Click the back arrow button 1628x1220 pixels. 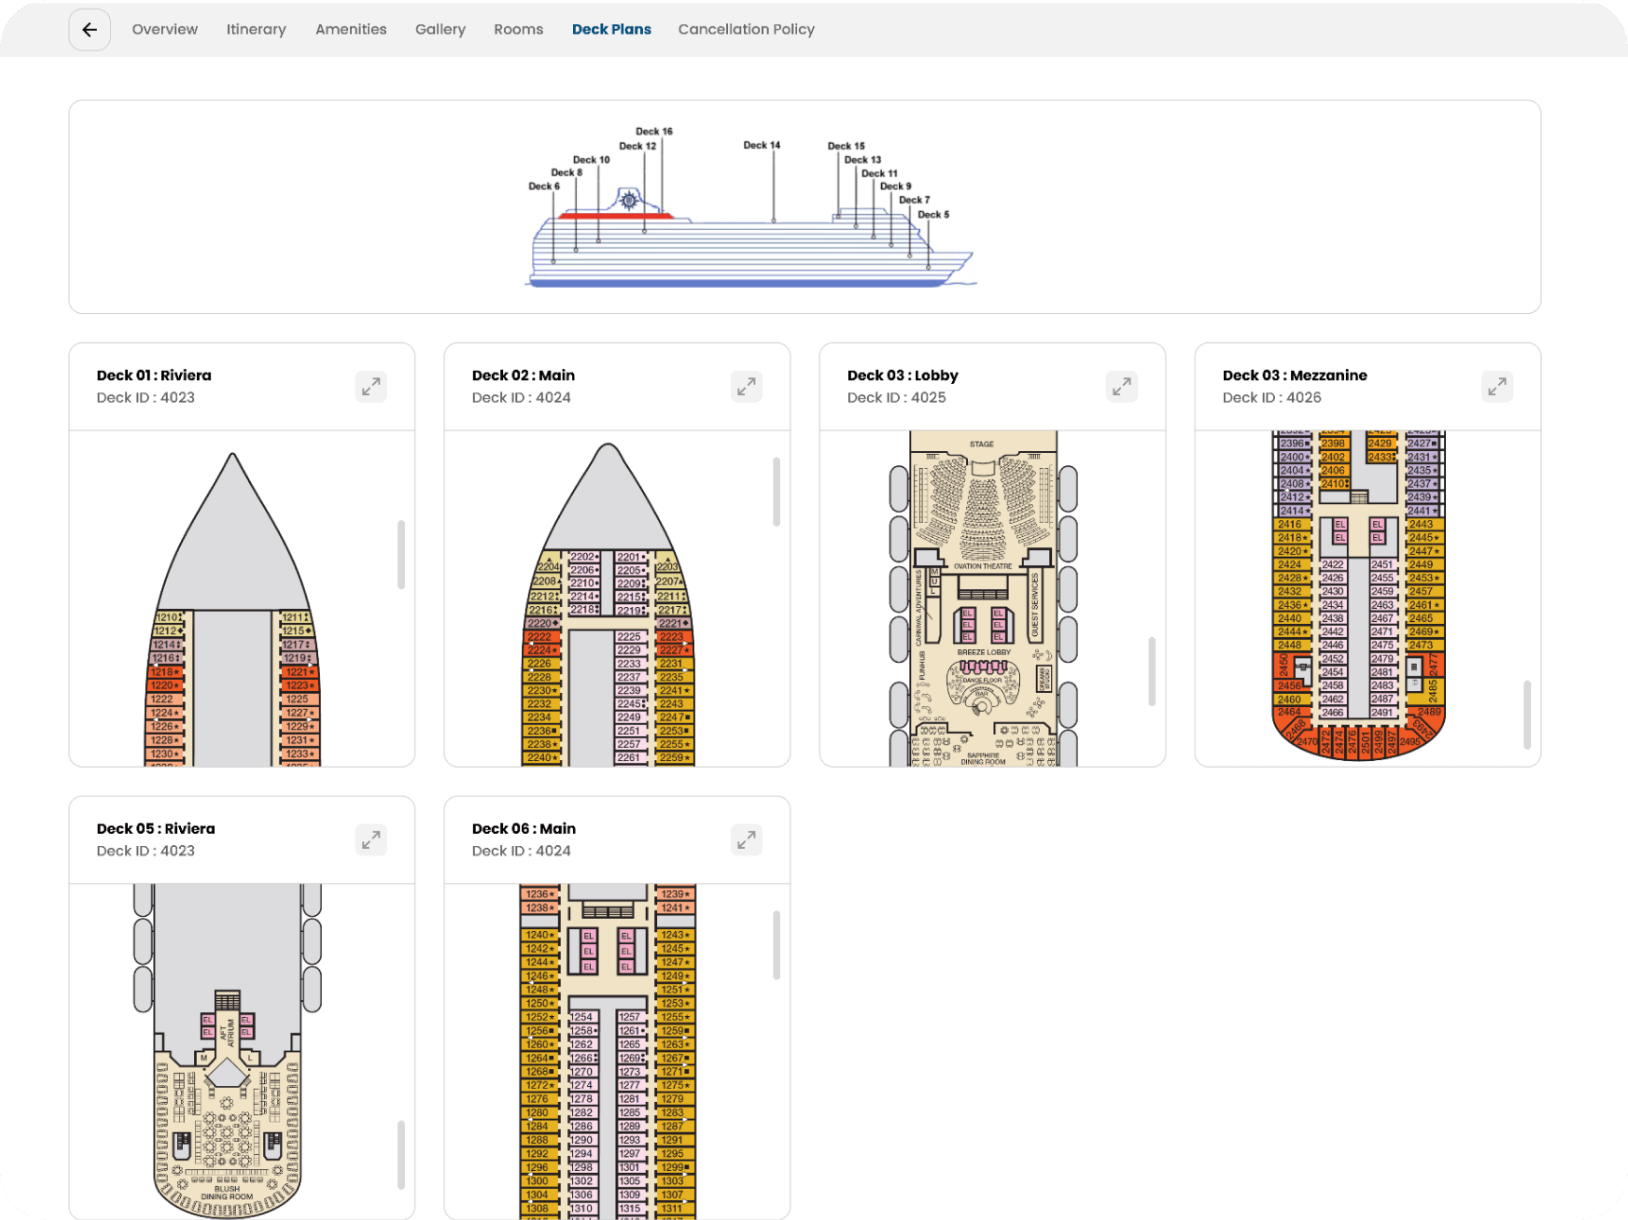(89, 30)
